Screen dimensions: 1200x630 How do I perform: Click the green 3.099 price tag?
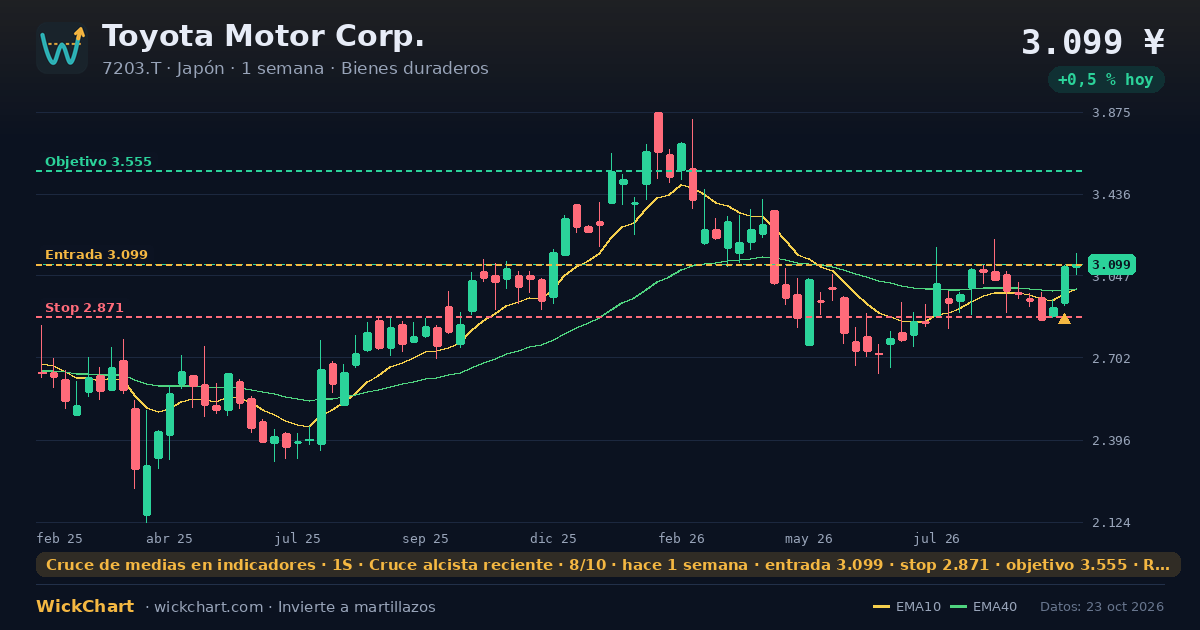click(x=1112, y=265)
